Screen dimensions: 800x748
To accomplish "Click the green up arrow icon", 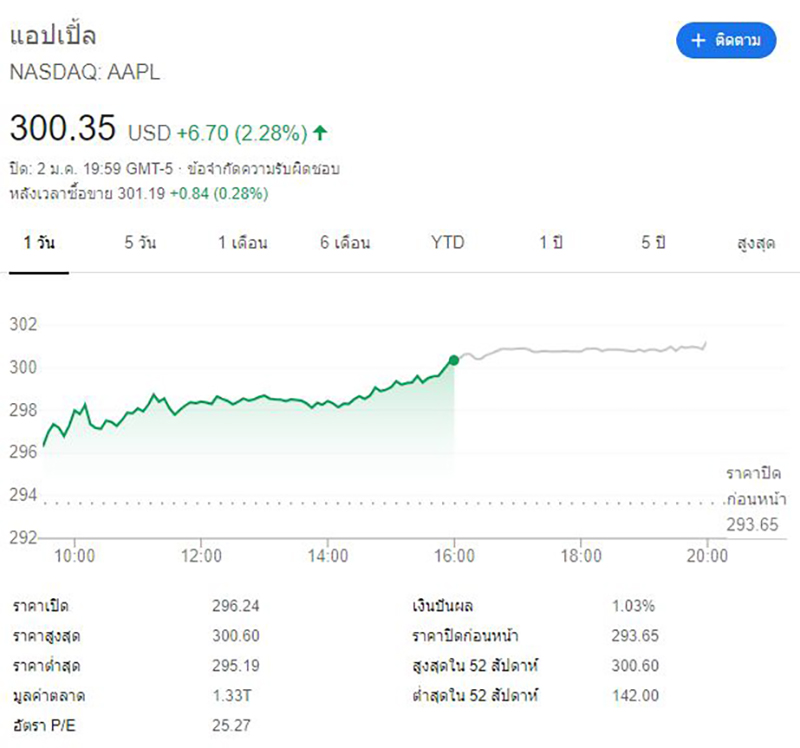I will pyautogui.click(x=320, y=132).
